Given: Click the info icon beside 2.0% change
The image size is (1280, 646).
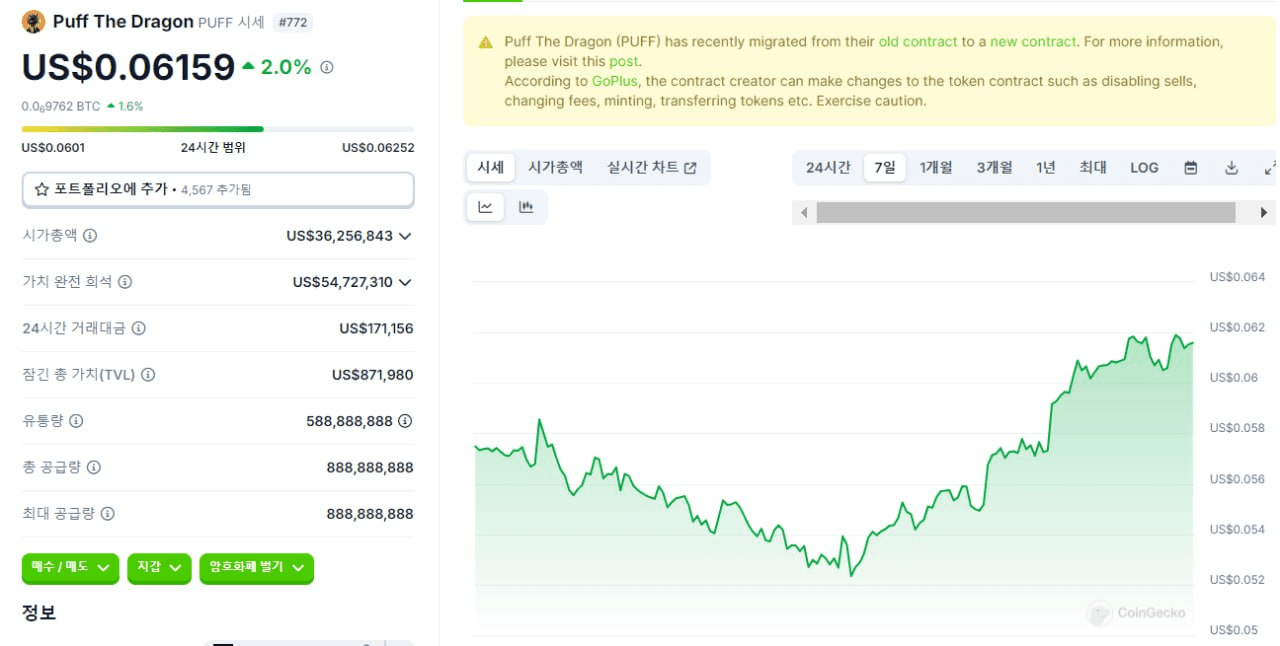Looking at the screenshot, I should coord(327,67).
